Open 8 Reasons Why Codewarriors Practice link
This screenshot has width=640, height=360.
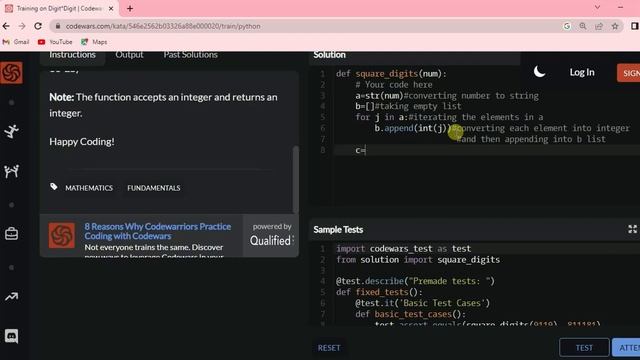(x=158, y=231)
